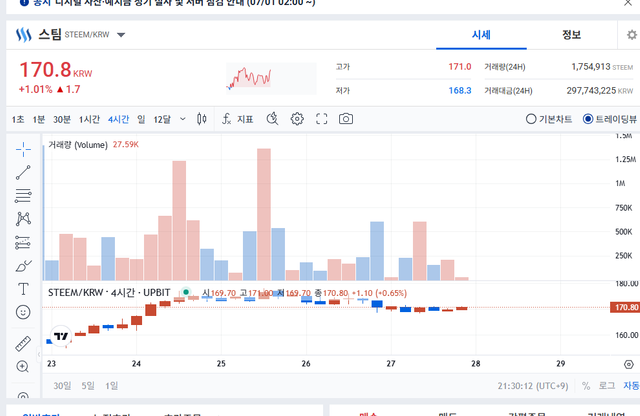Click the green market status dot
The width and height of the screenshot is (640, 416).
186,292
